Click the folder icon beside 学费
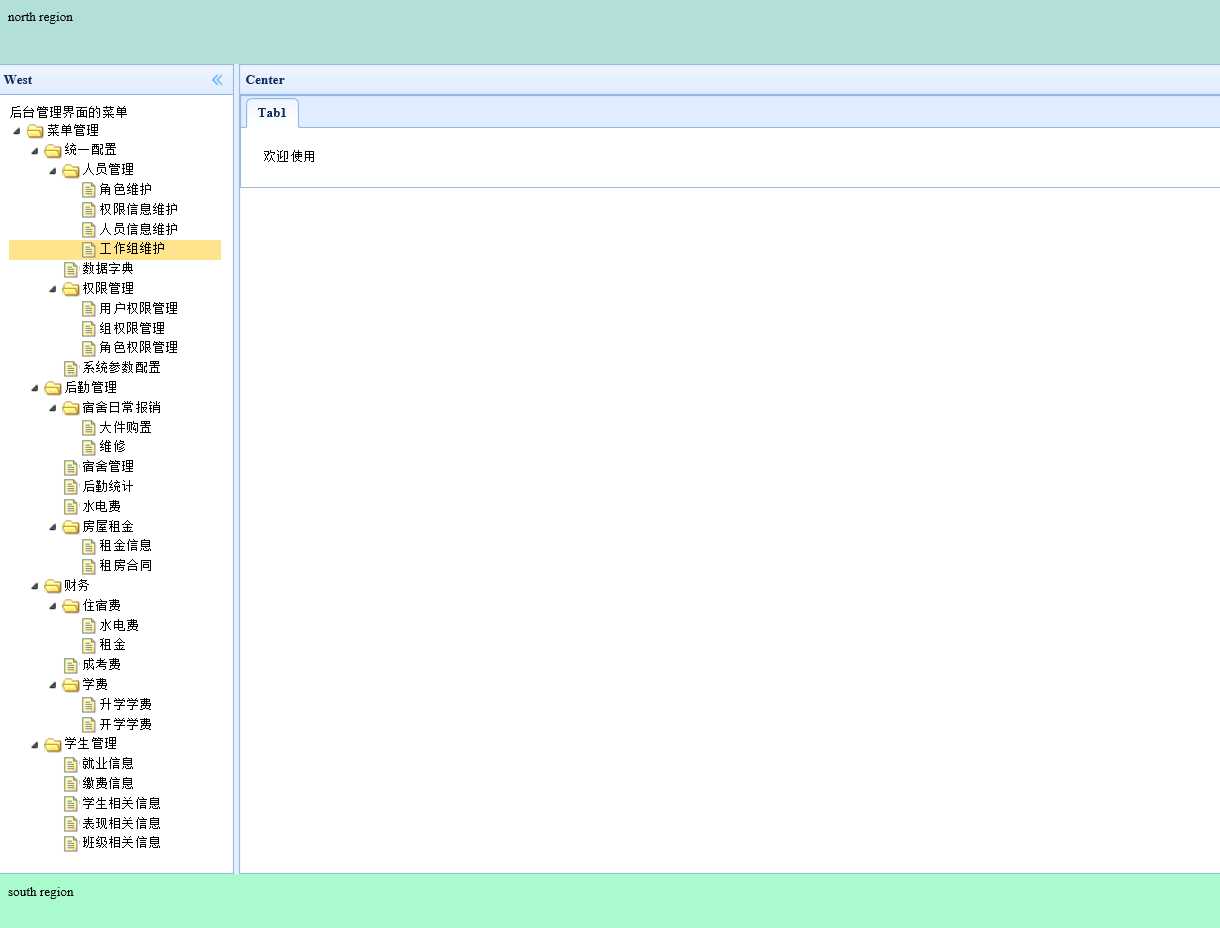Screen dimensions: 1220x928 [70, 685]
